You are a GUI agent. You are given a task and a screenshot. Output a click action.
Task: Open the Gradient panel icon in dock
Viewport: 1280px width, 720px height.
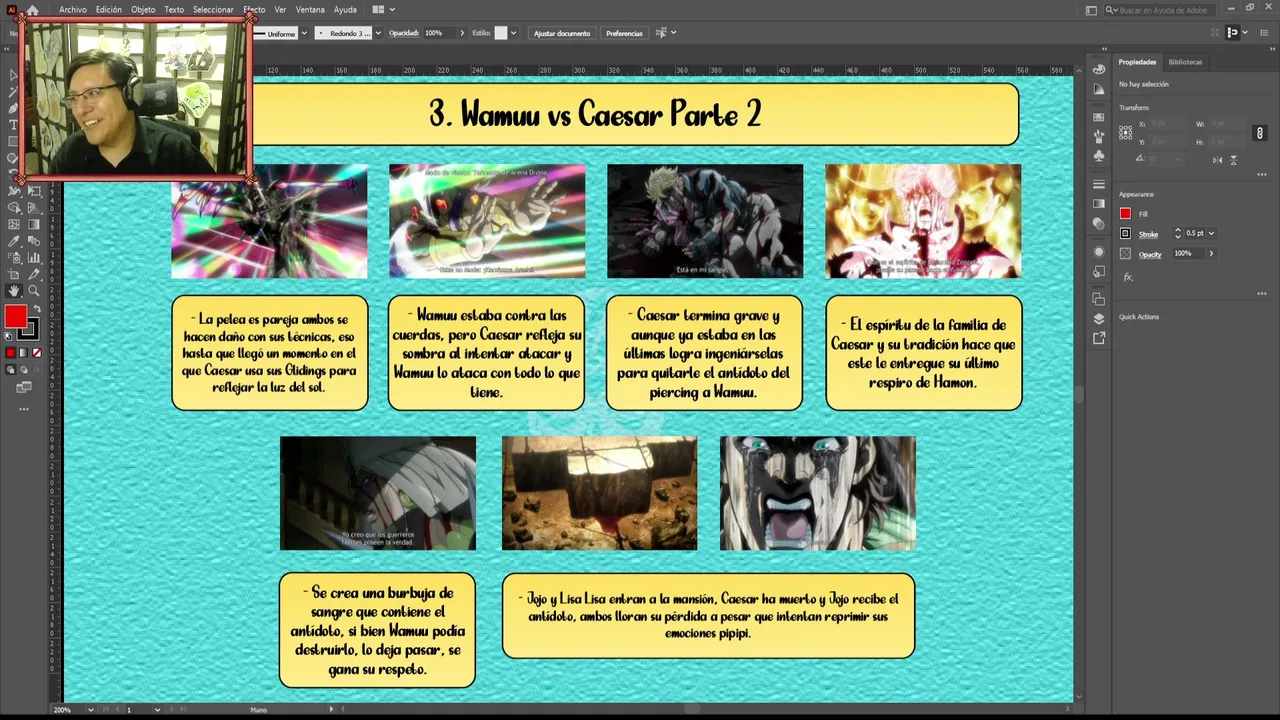coord(1099,203)
